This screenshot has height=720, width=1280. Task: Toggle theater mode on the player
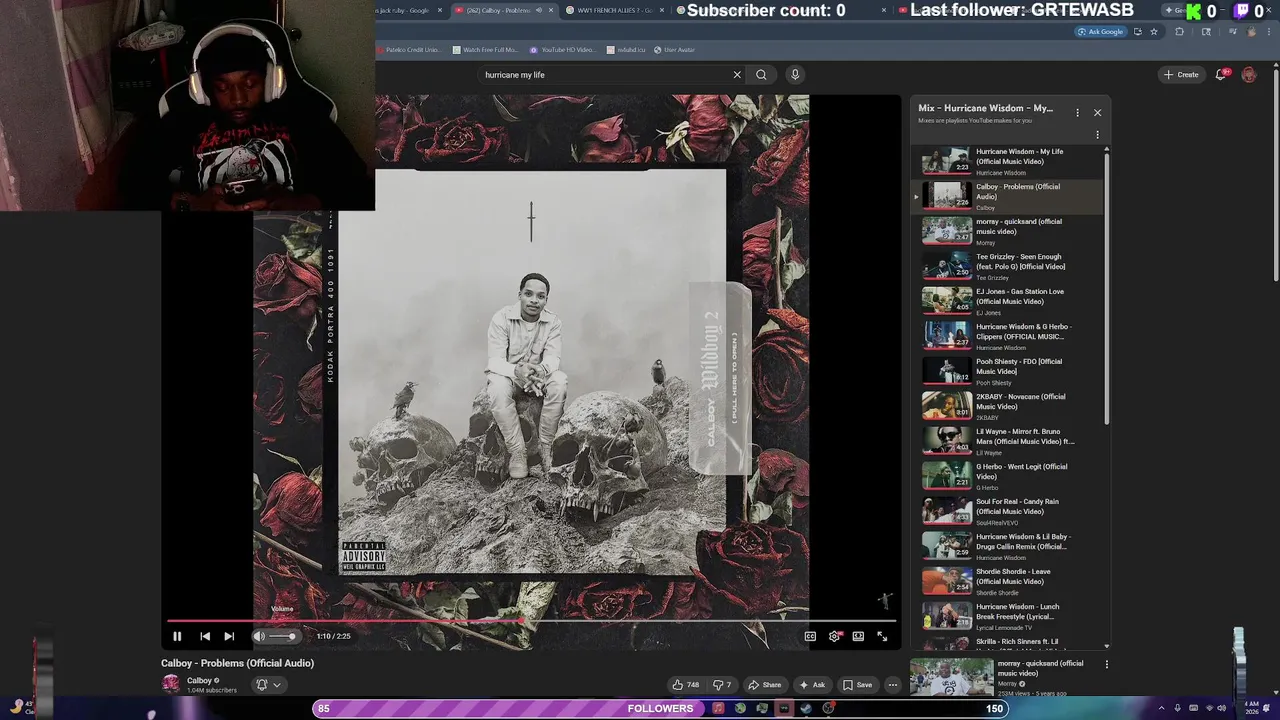click(x=858, y=636)
